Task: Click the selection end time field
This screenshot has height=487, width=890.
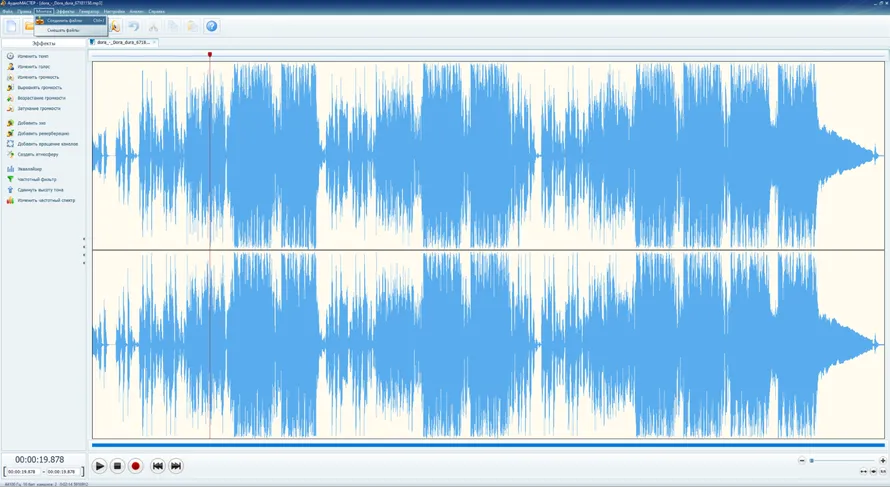Action: pyautogui.click(x=62, y=472)
